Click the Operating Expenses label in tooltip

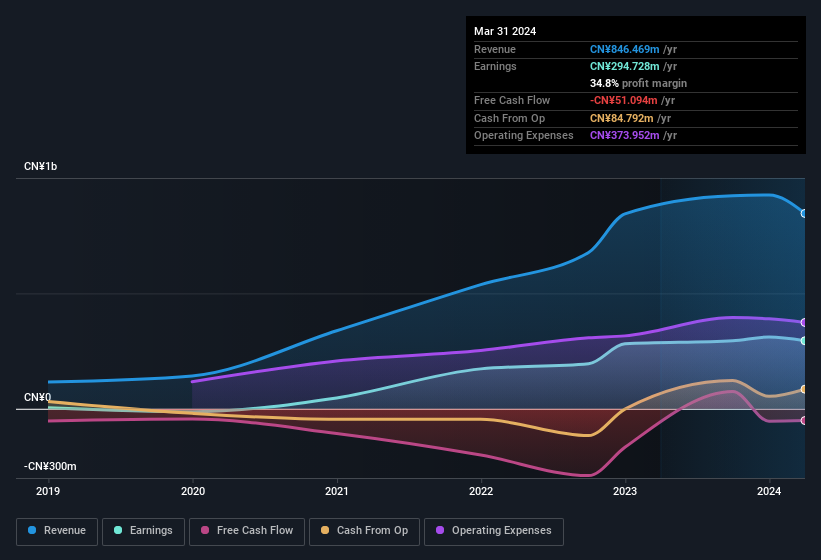click(x=524, y=136)
